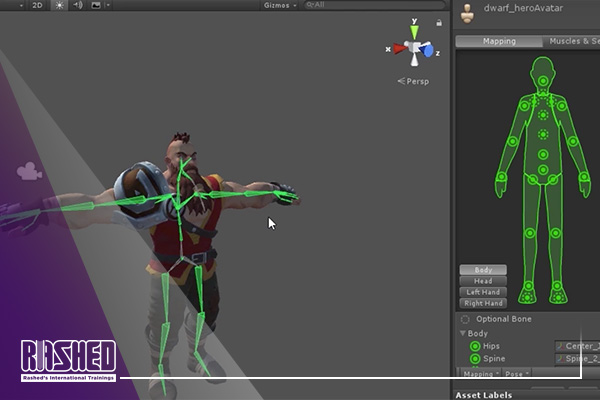
Task: Select the head bone circle on diagram
Action: (x=543, y=81)
